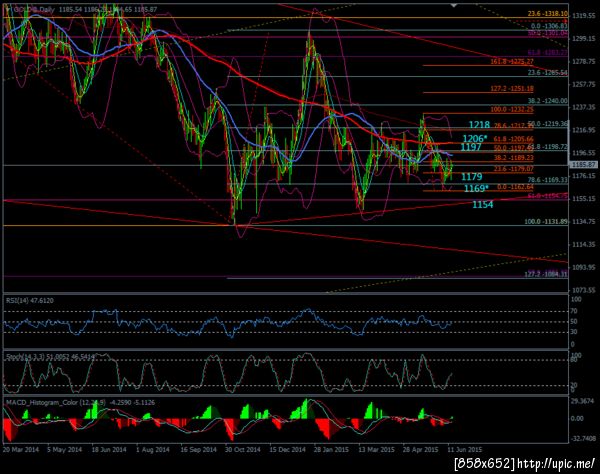
Task: Click the 1299.15 price scale value
Action: [x=584, y=39]
